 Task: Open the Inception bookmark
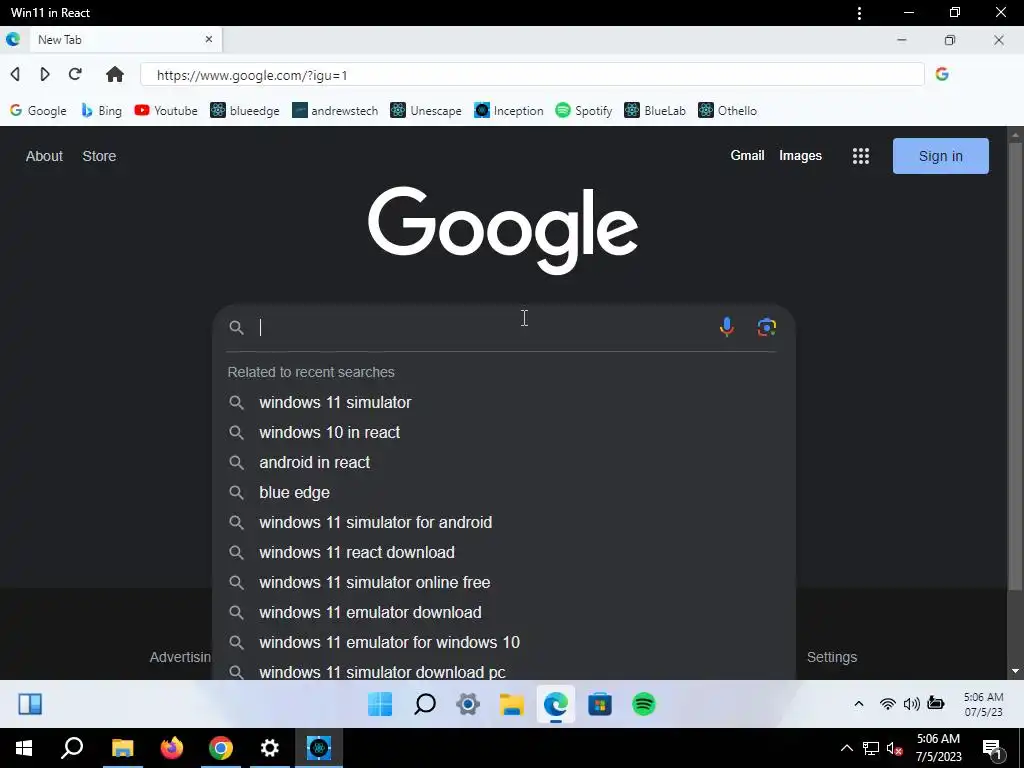(x=509, y=110)
